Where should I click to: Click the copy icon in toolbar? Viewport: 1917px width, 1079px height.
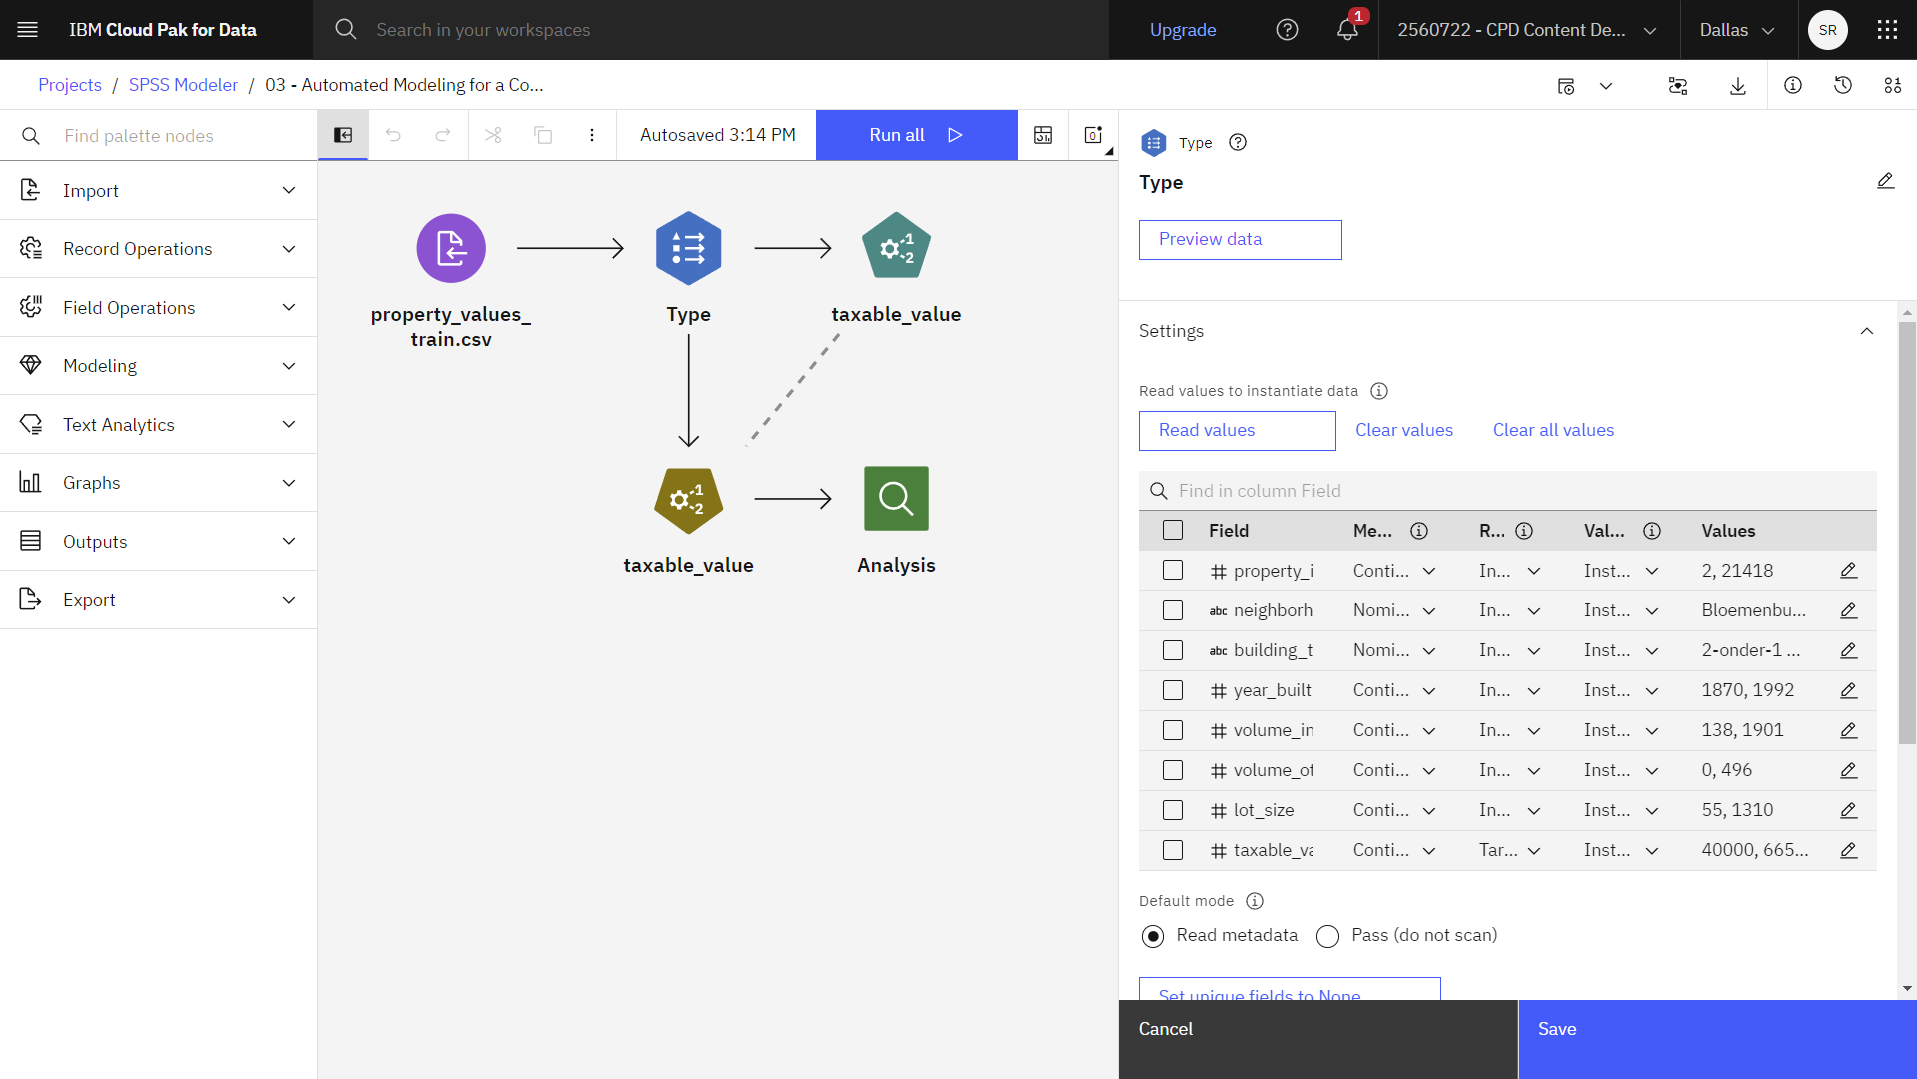pos(543,135)
